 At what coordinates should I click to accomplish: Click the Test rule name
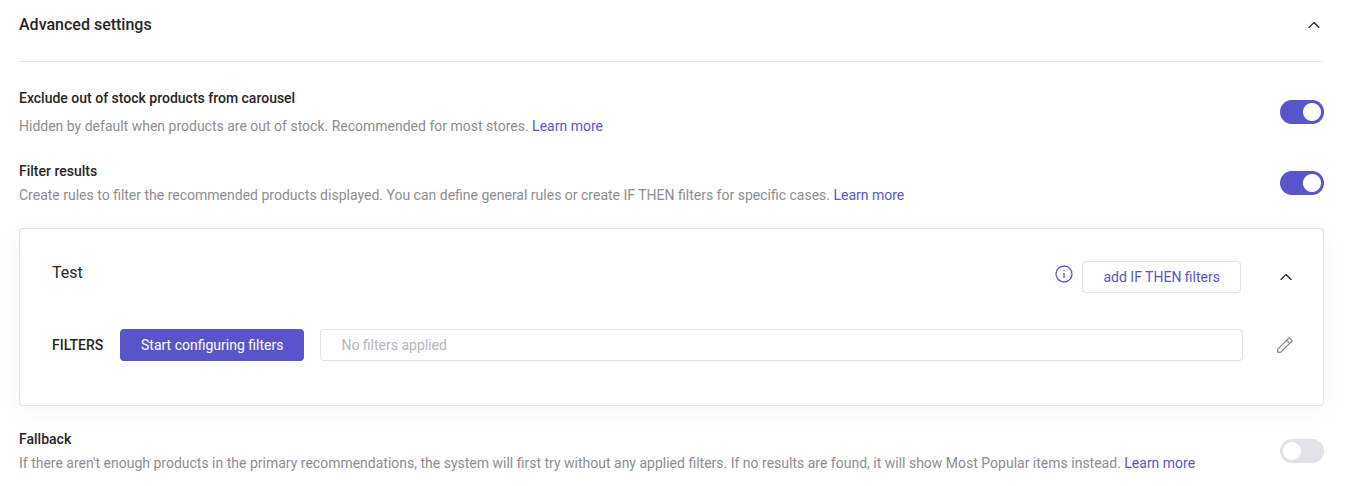67,272
